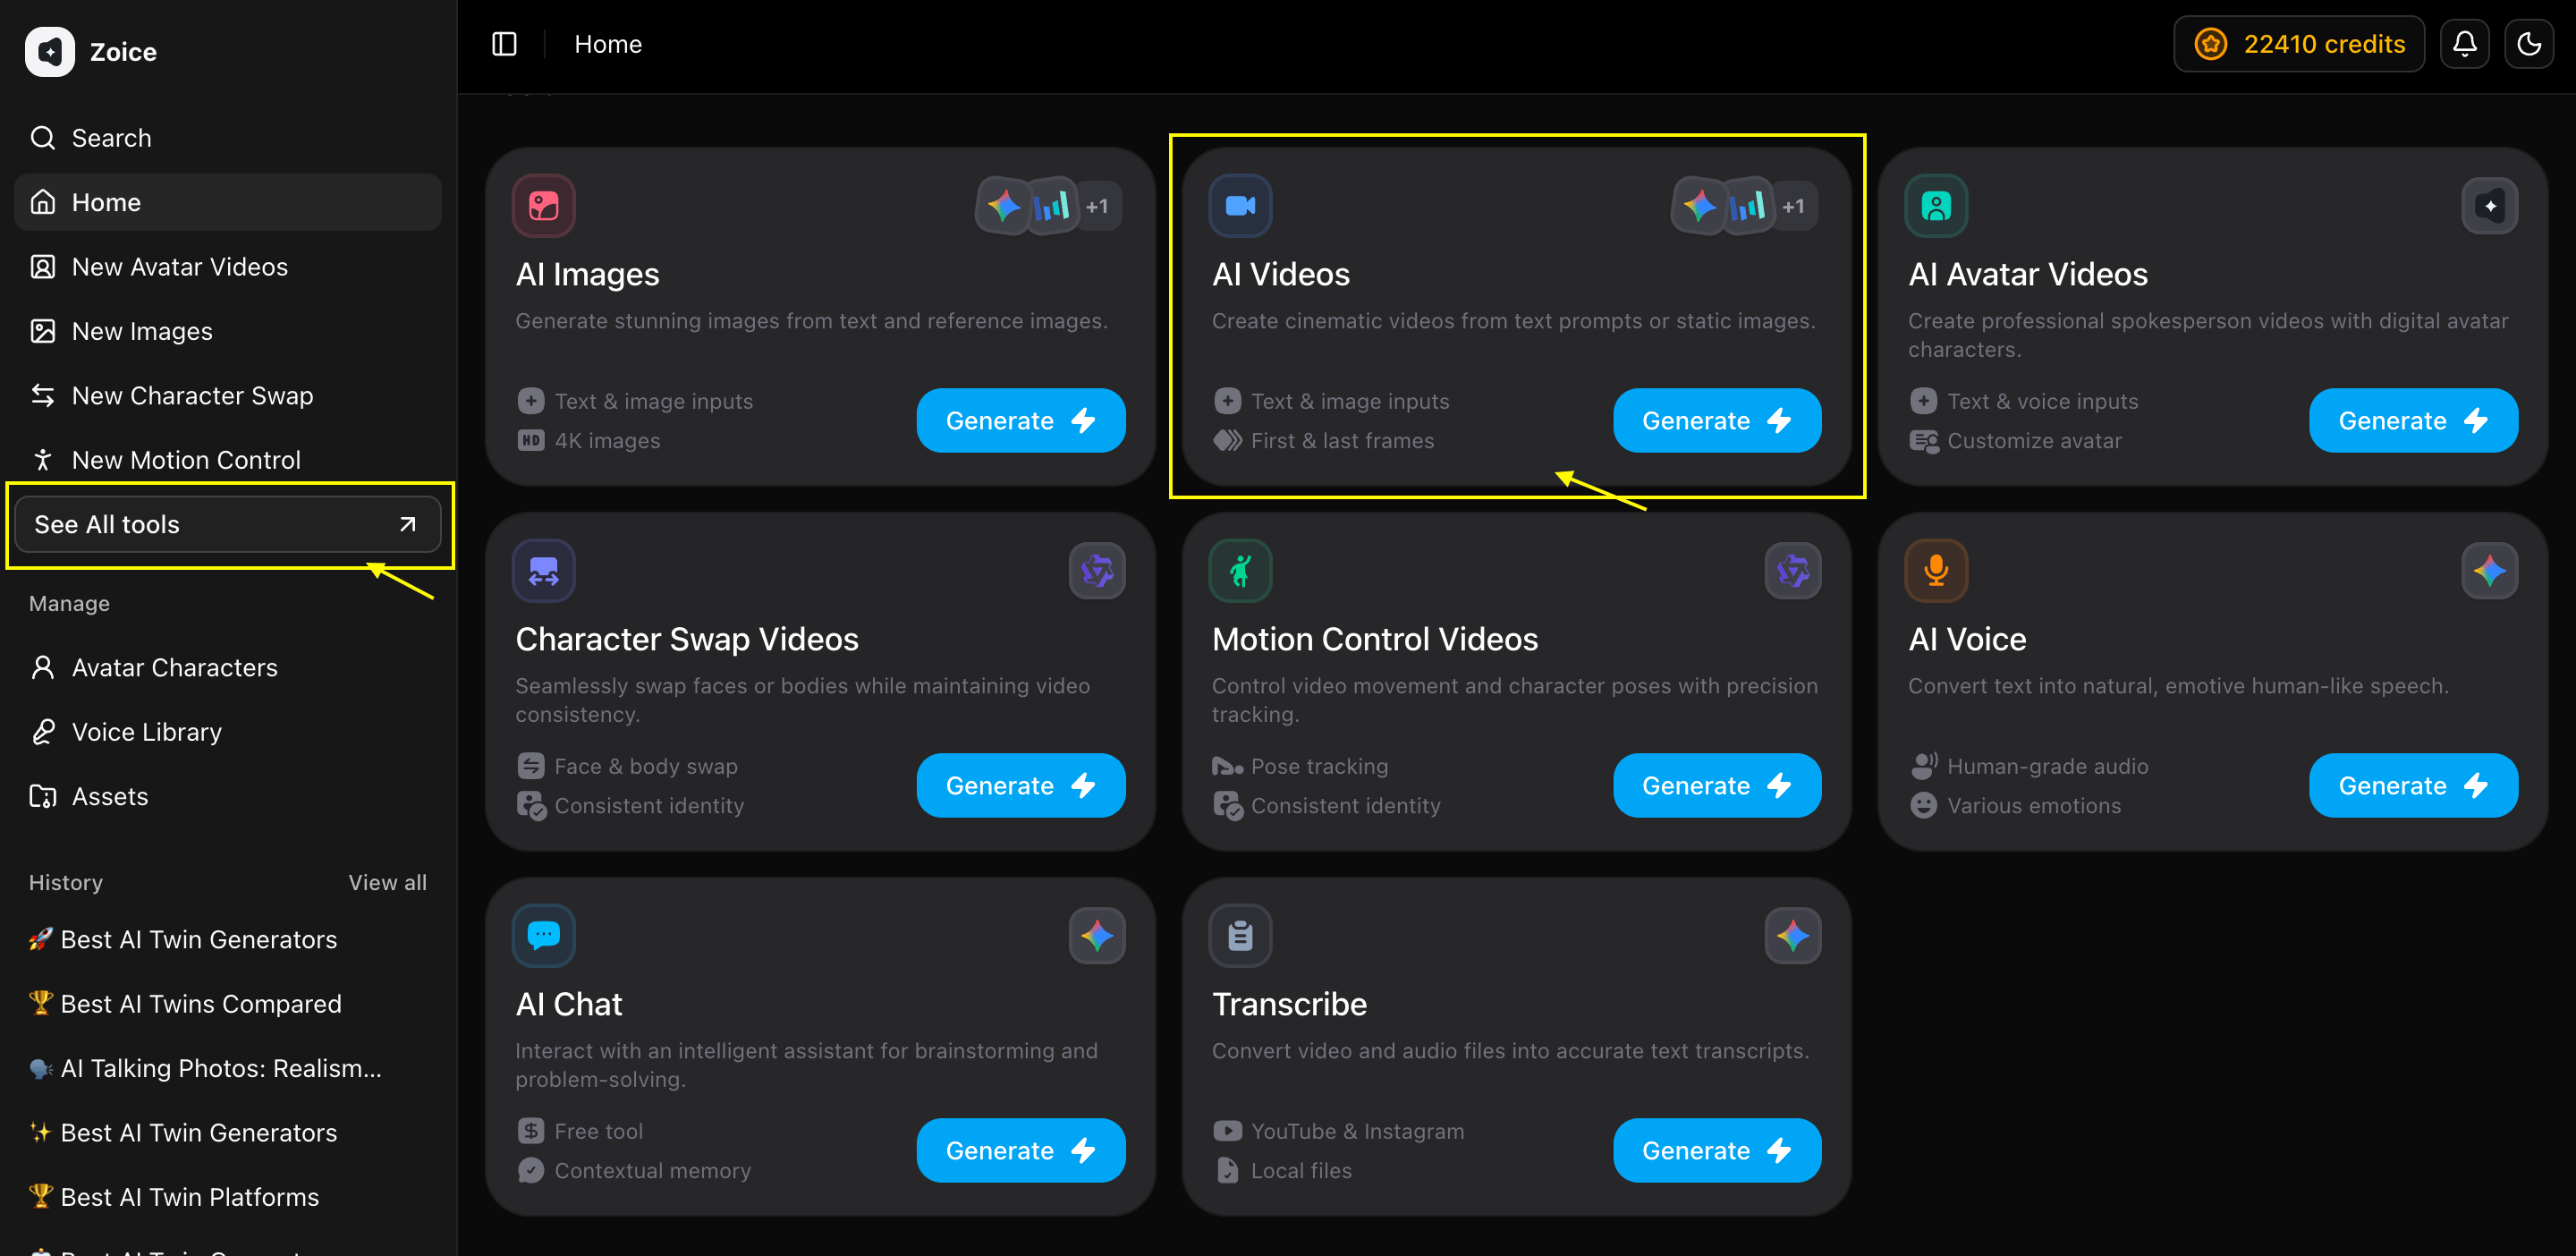Open the notifications bell
2576x1256 pixels.
pyautogui.click(x=2464, y=44)
